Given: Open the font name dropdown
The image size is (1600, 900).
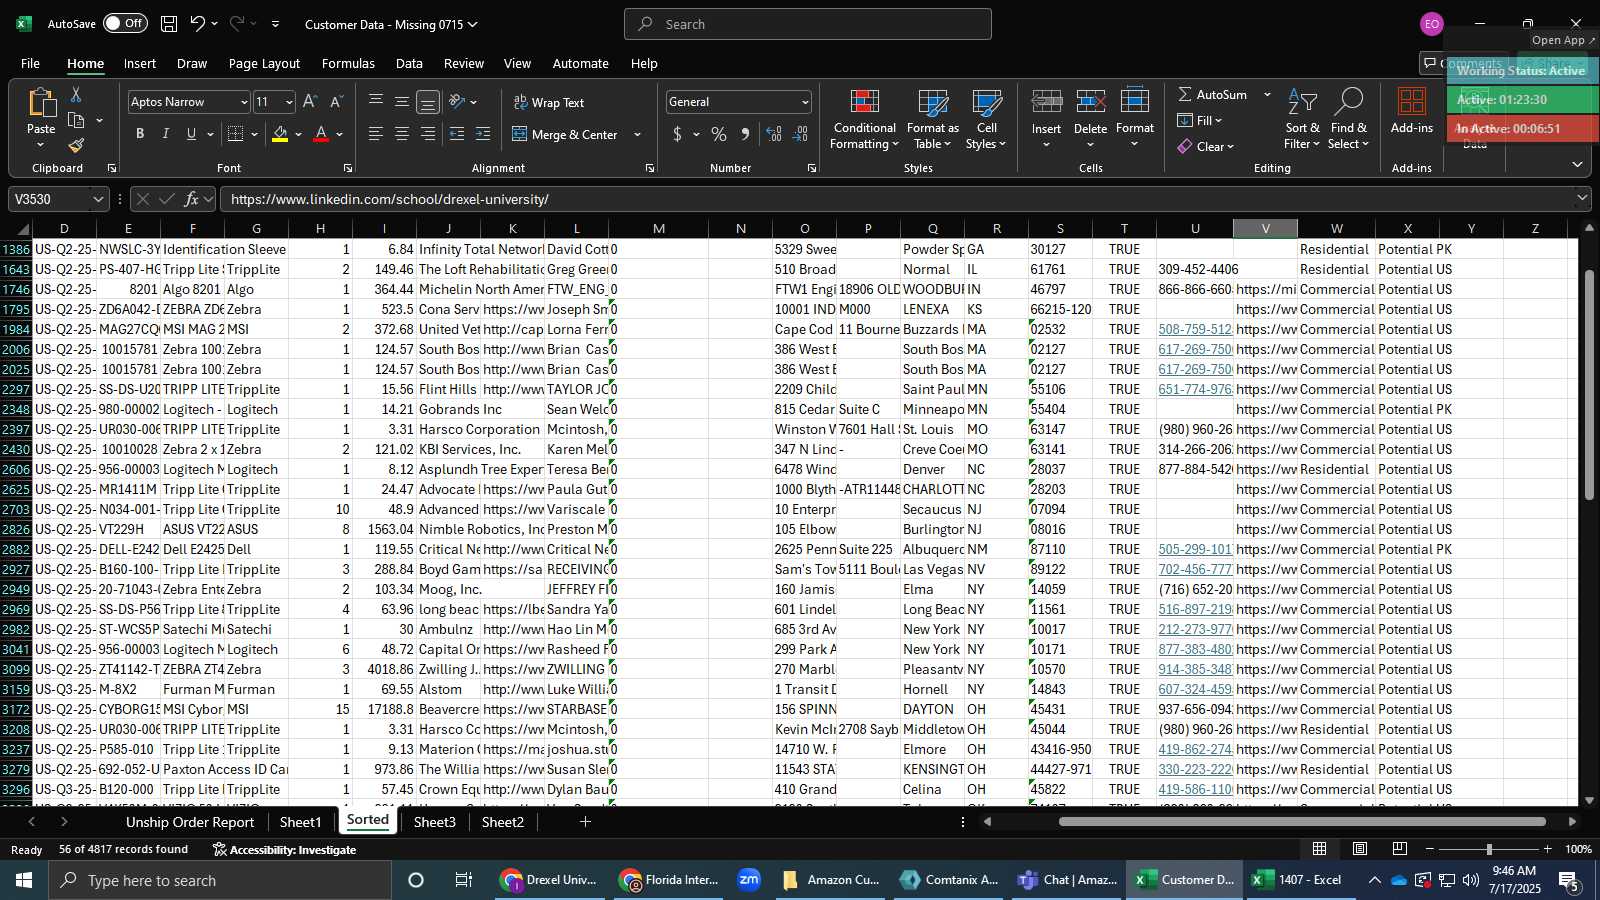Looking at the screenshot, I should point(243,102).
